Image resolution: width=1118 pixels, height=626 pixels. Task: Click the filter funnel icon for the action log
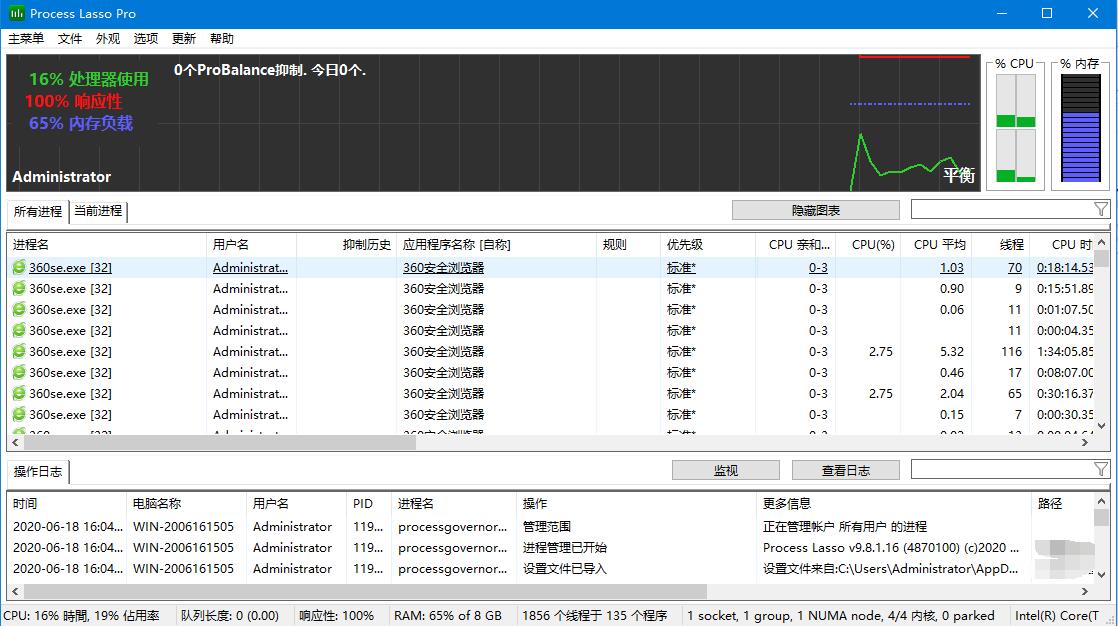(x=1101, y=468)
